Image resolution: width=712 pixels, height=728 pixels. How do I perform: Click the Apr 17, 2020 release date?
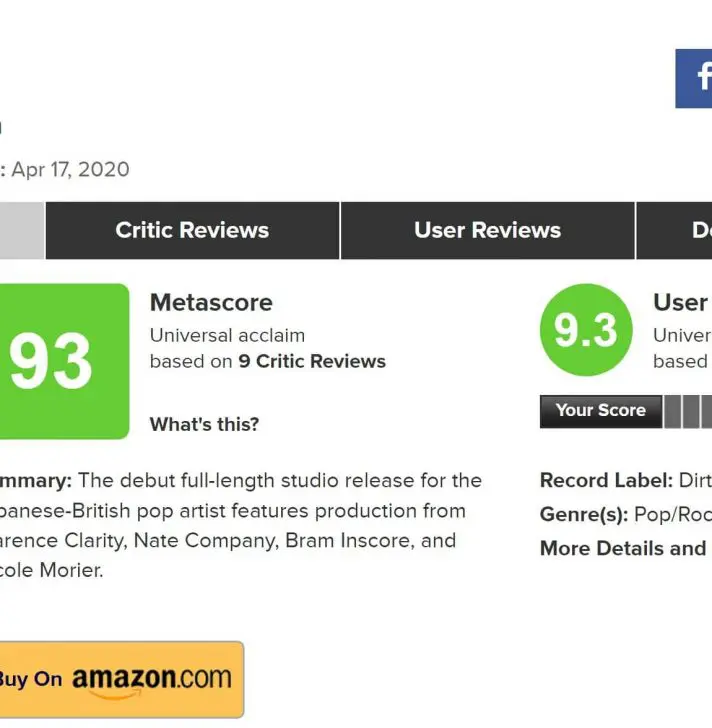pos(70,169)
